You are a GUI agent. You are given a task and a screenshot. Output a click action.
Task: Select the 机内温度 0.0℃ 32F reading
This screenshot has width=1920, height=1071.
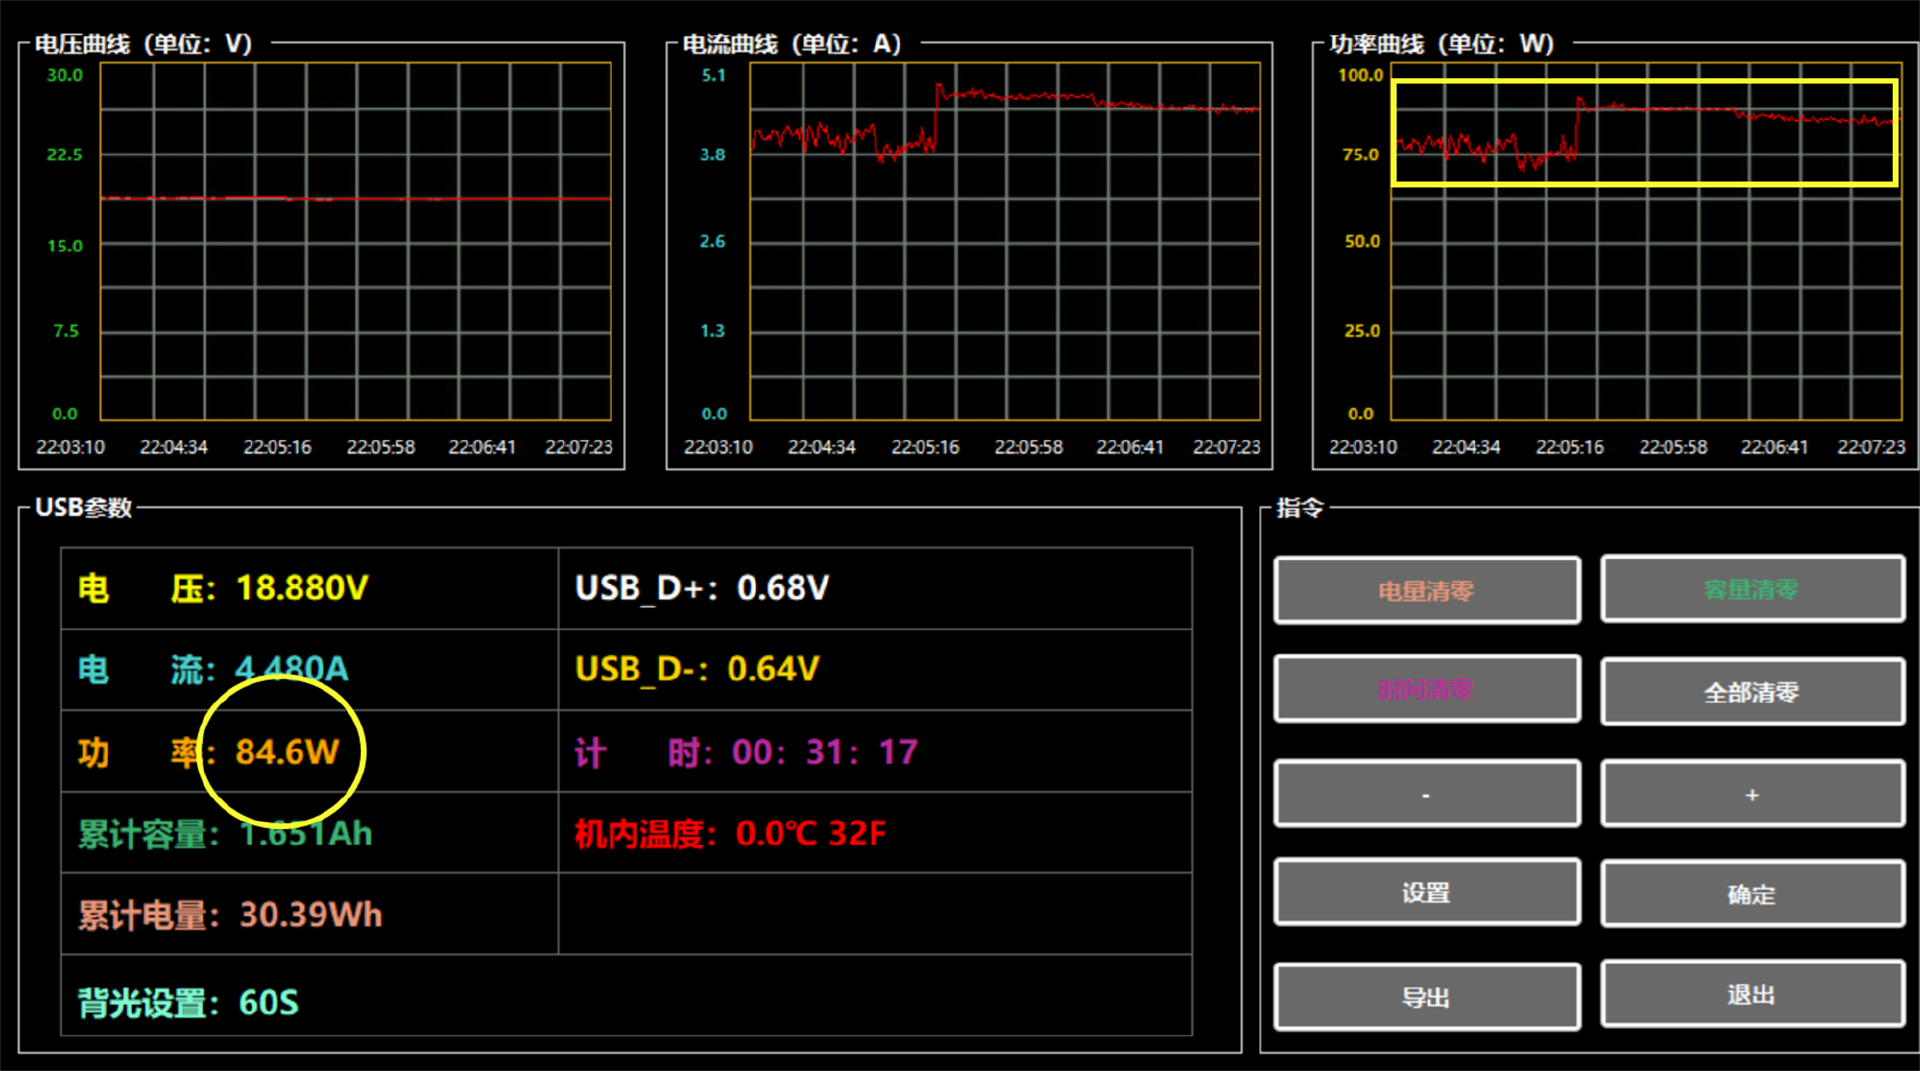click(x=811, y=834)
